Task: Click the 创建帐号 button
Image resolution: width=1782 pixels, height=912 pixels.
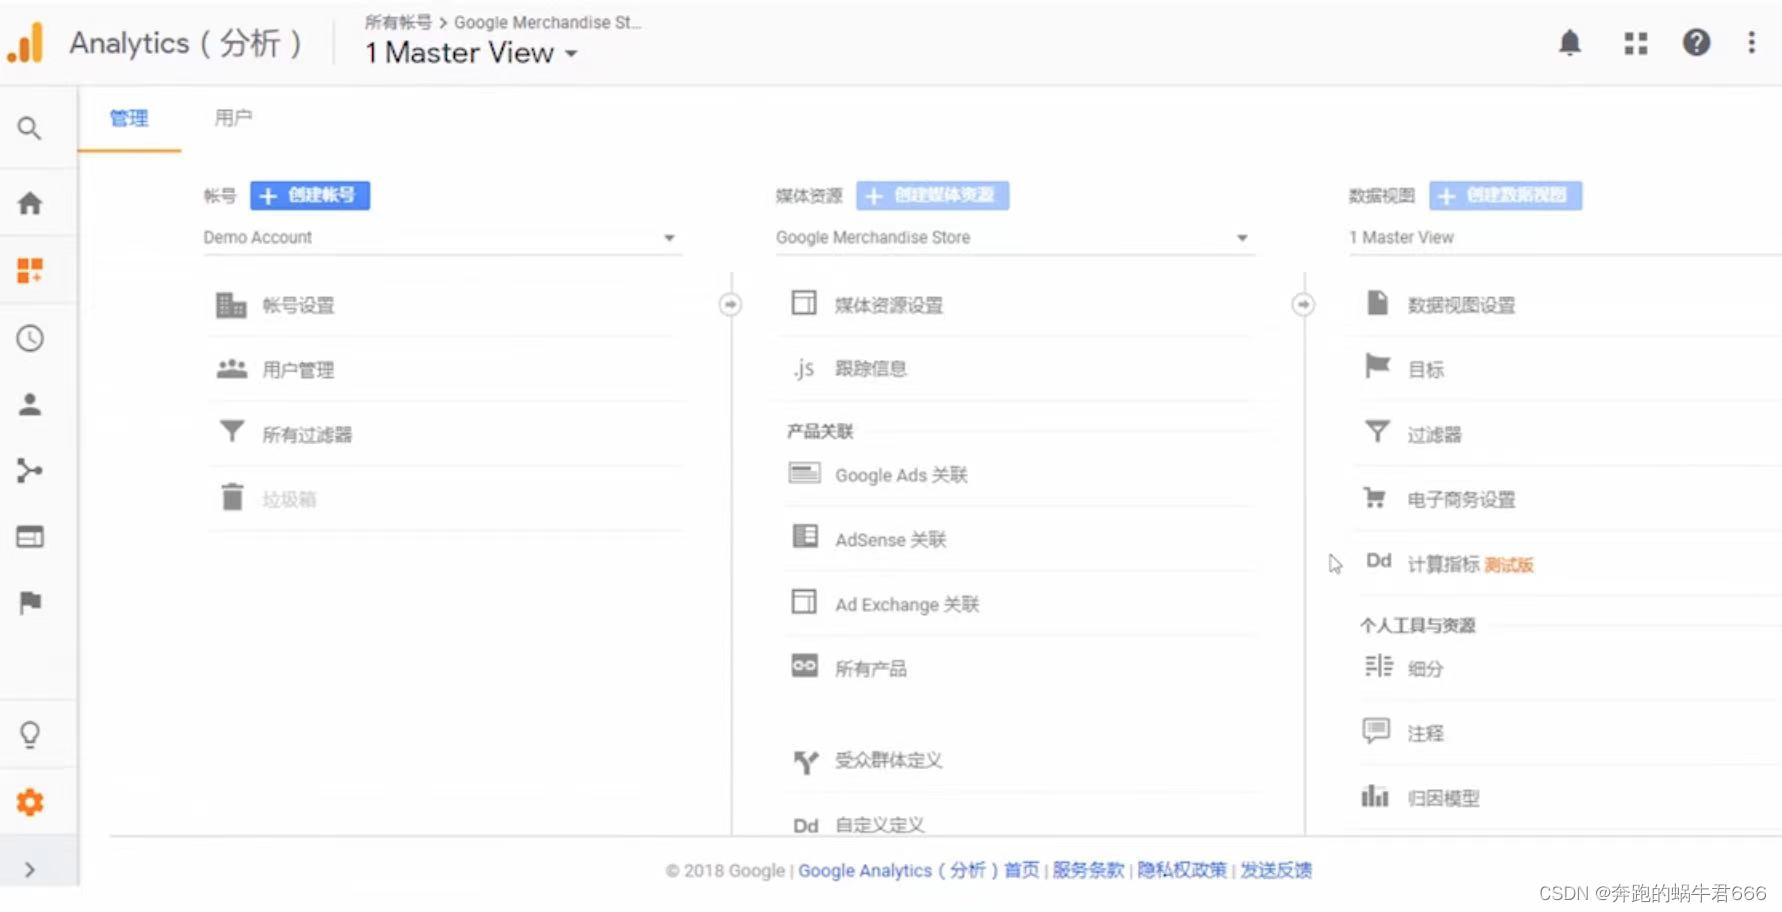Action: (x=310, y=195)
